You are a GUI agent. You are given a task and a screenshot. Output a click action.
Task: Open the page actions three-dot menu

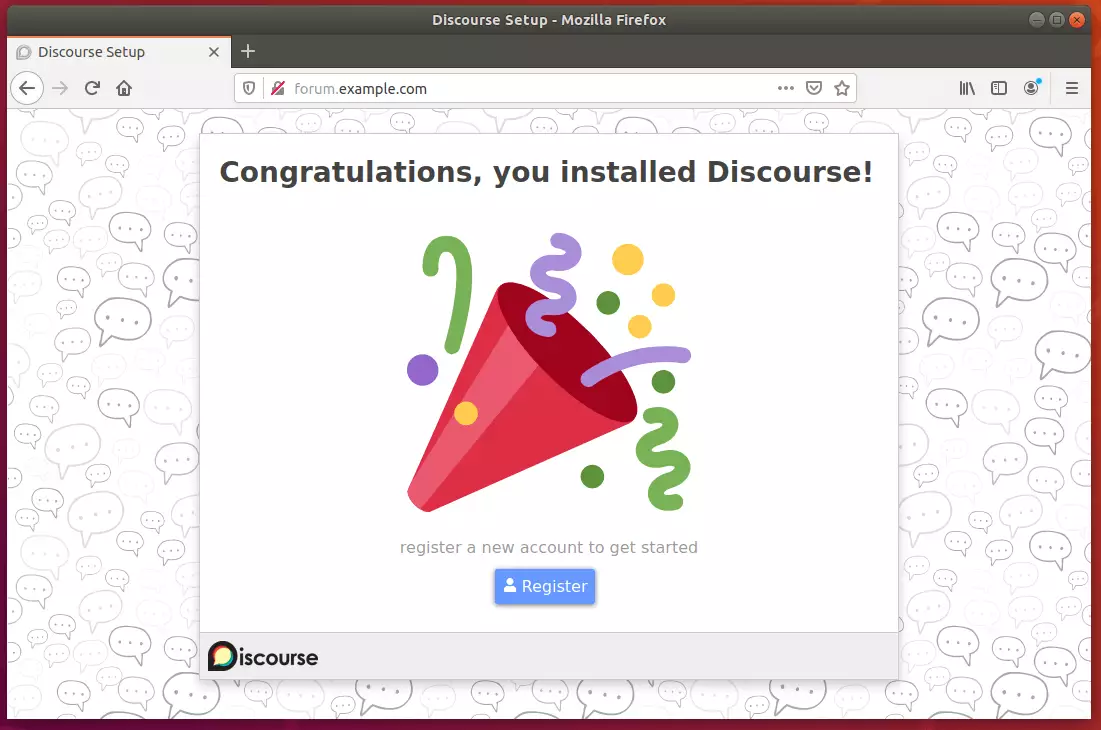coord(786,88)
